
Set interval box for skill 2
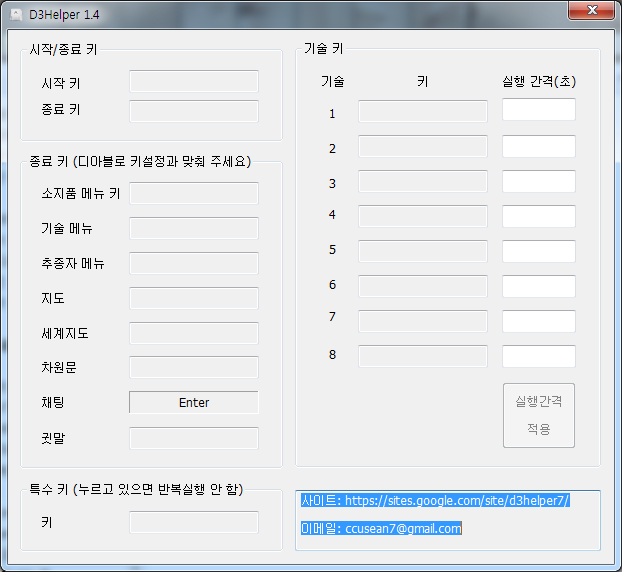tap(539, 146)
